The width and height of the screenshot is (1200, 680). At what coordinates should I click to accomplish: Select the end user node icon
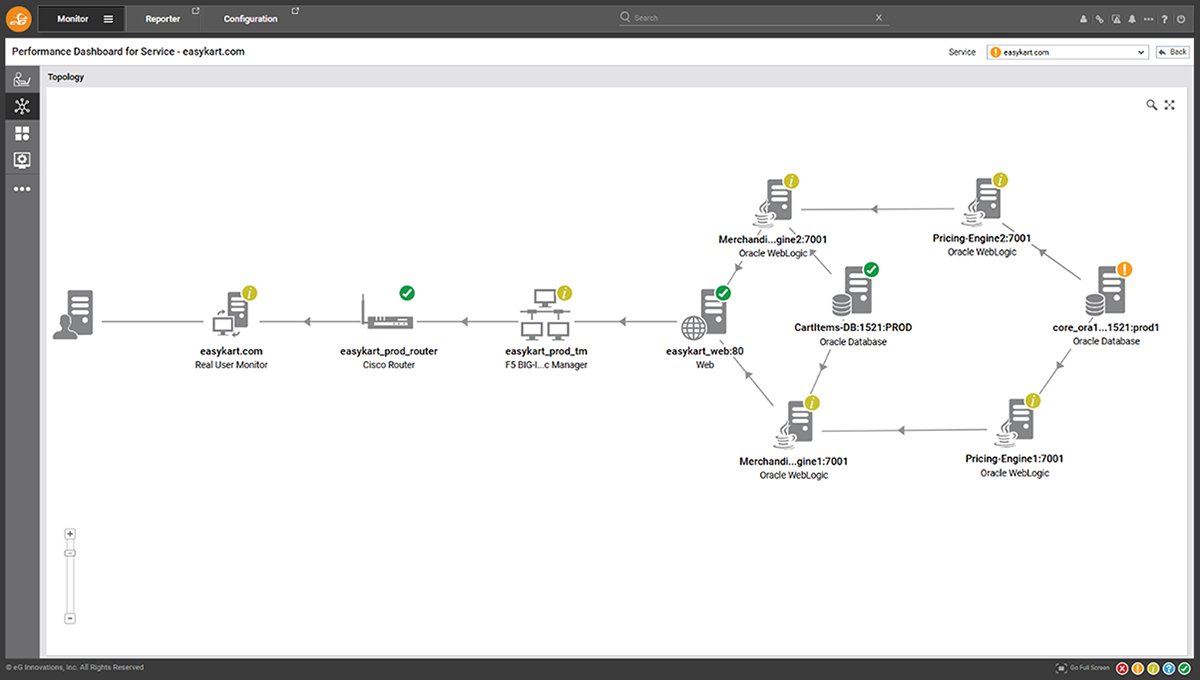(x=73, y=314)
